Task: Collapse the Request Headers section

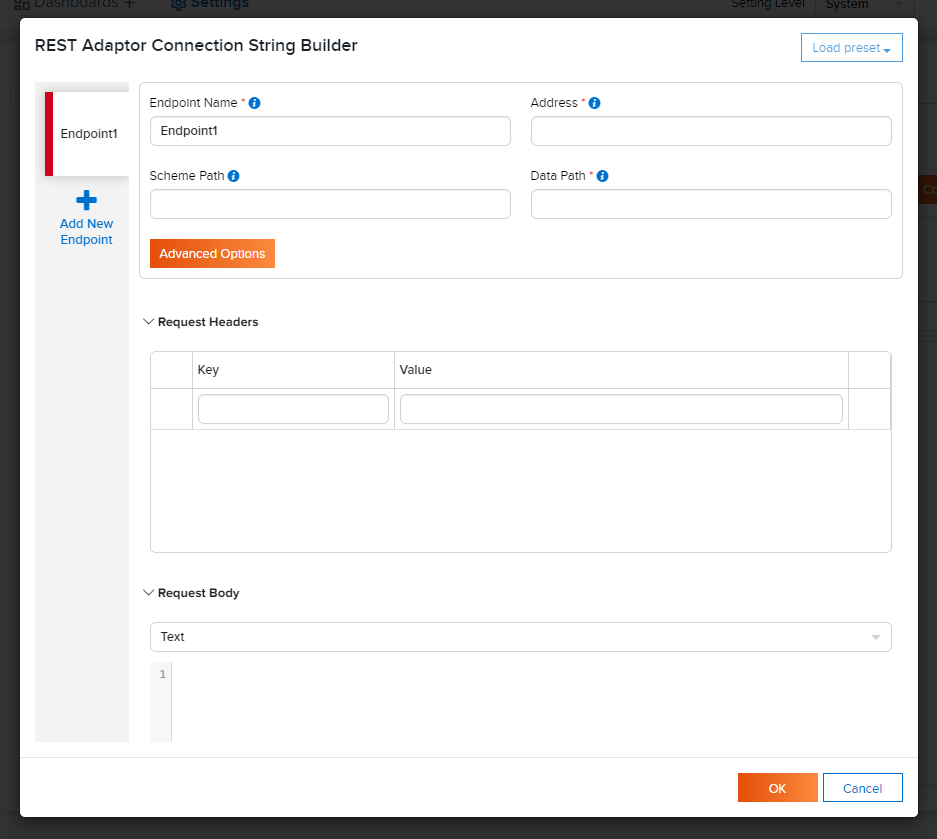Action: click(x=149, y=321)
